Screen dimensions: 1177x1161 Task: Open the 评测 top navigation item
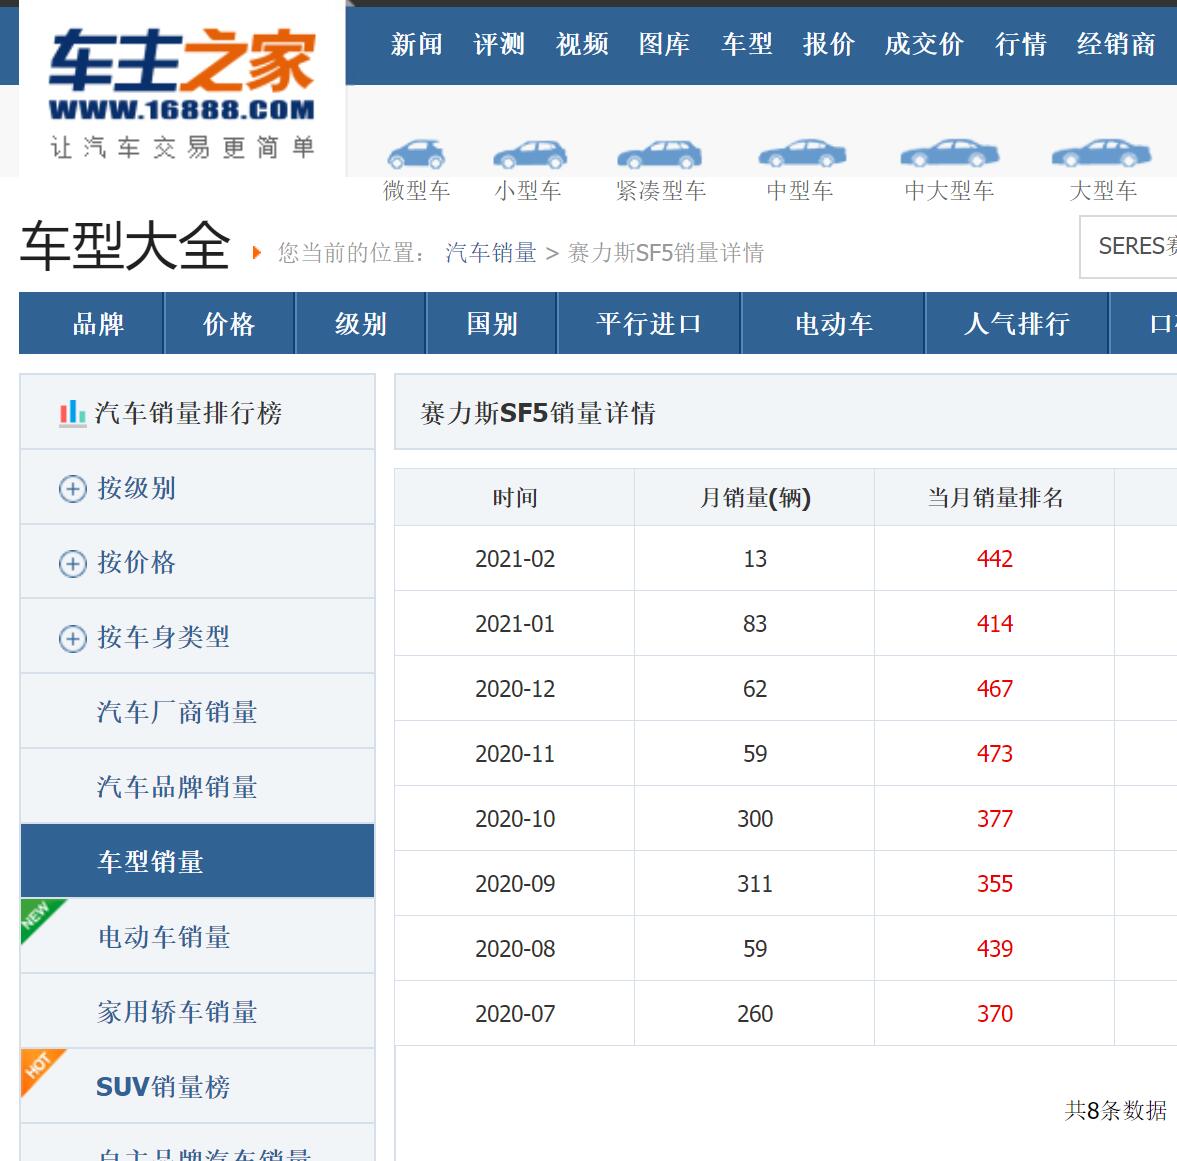click(x=499, y=44)
